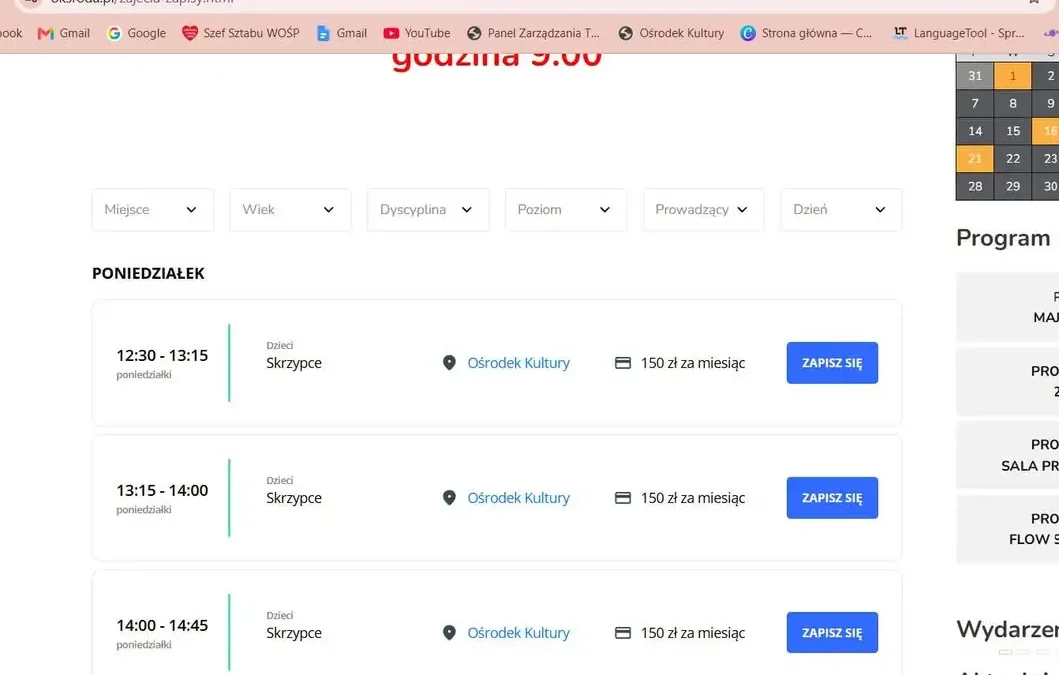Click Skrzypce title in 12:30 row

coord(294,364)
